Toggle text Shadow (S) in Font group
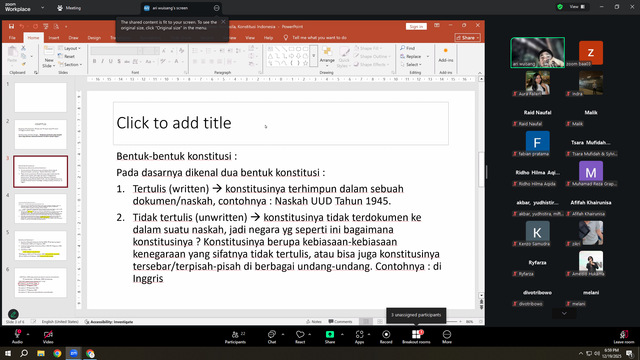640x360 pixels. coord(119,61)
